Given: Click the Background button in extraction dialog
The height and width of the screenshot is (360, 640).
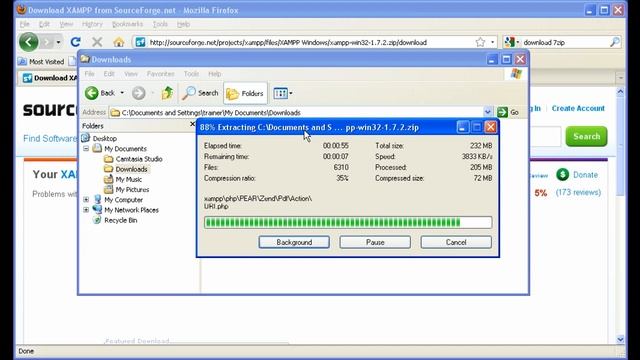Looking at the screenshot, I should tap(294, 242).
